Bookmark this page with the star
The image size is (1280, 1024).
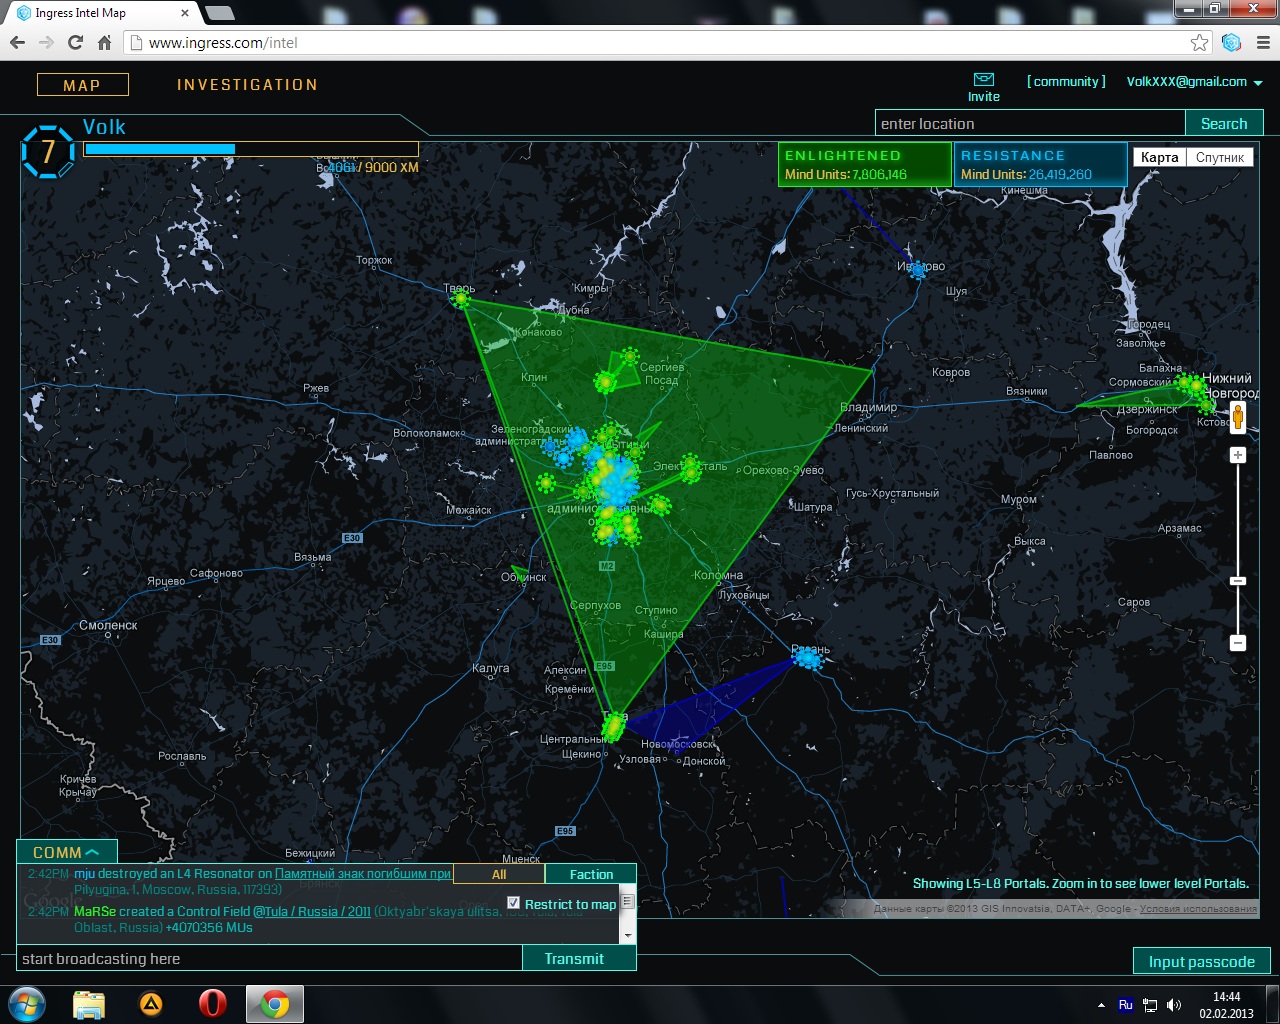coord(1199,42)
